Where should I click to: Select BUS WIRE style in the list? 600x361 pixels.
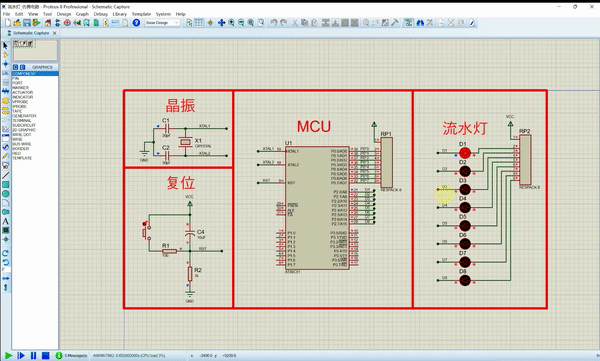[x=22, y=144]
